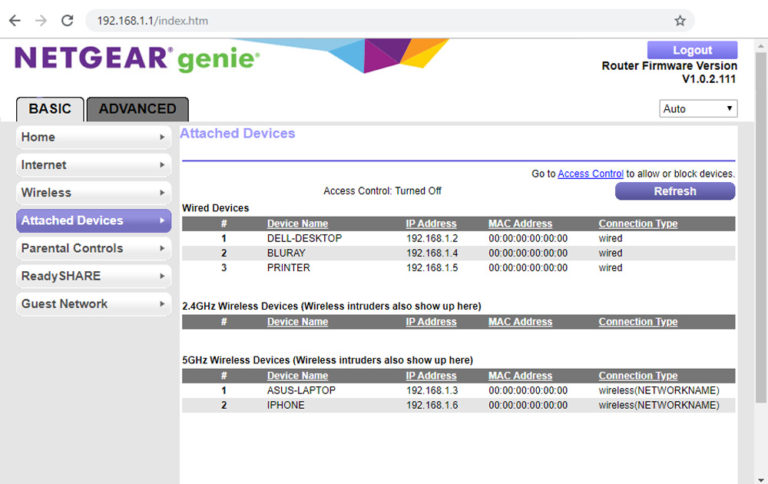The height and width of the screenshot is (484, 768).
Task: Click the NETGEAR genie logo
Action: tap(137, 59)
